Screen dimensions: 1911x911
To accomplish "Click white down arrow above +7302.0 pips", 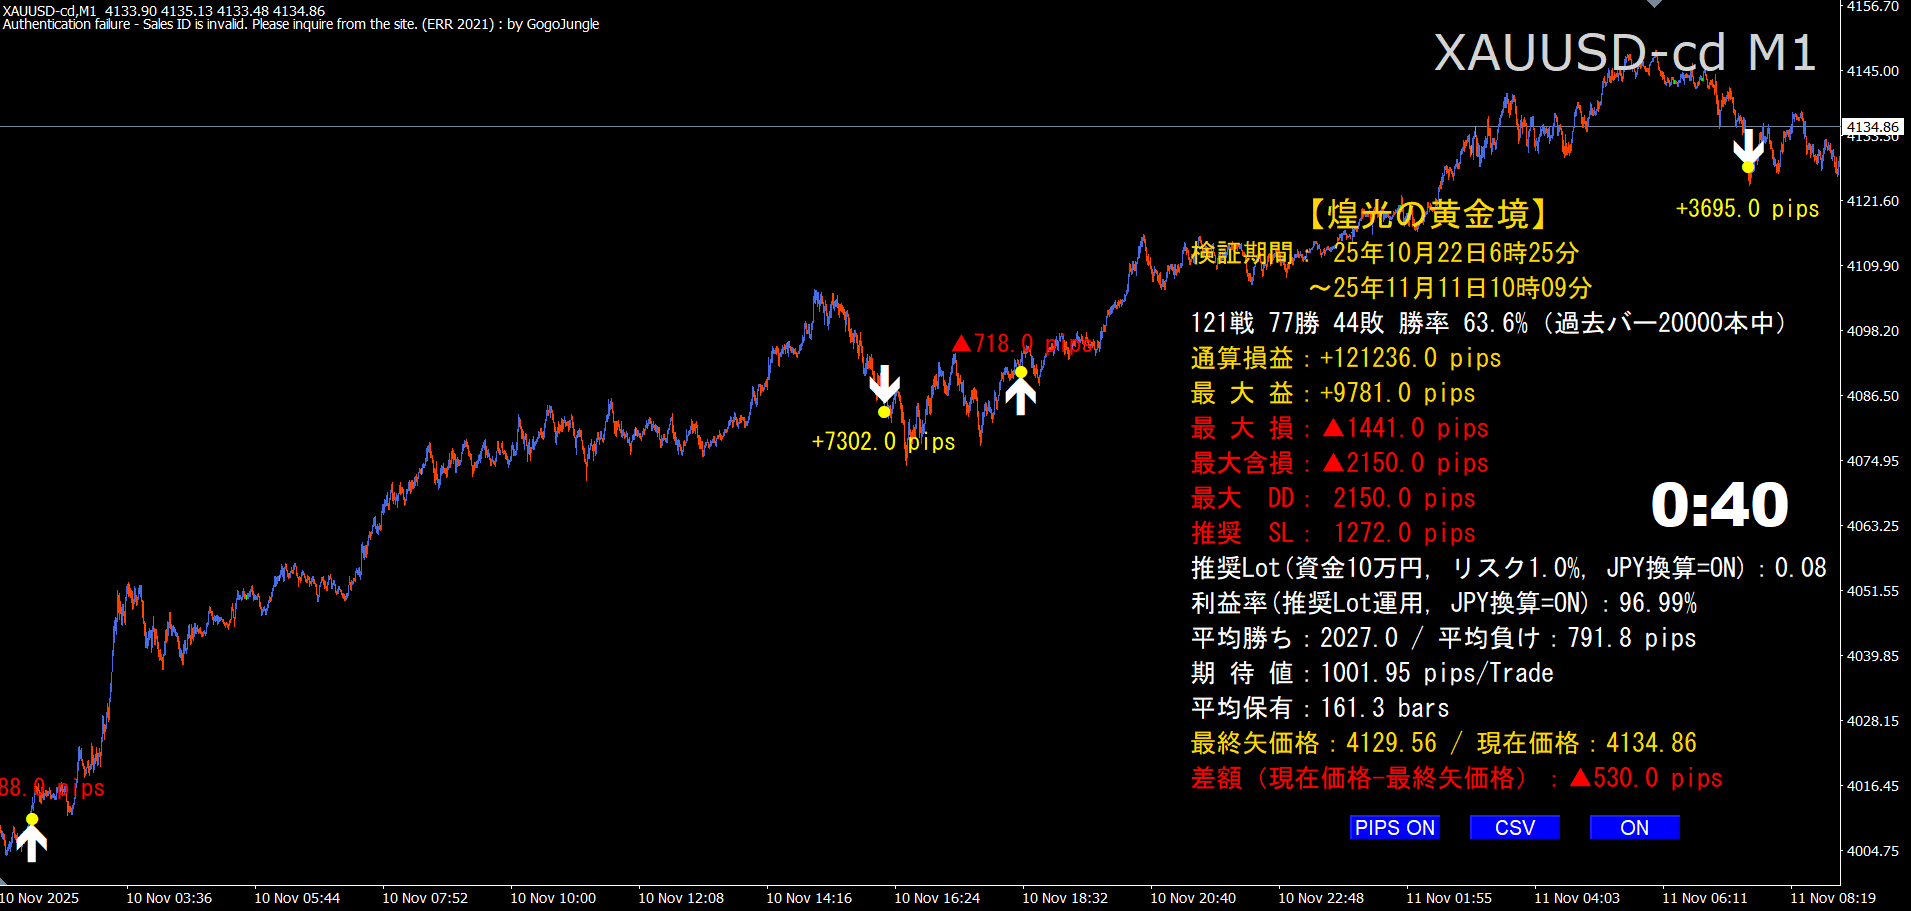I will pyautogui.click(x=884, y=383).
